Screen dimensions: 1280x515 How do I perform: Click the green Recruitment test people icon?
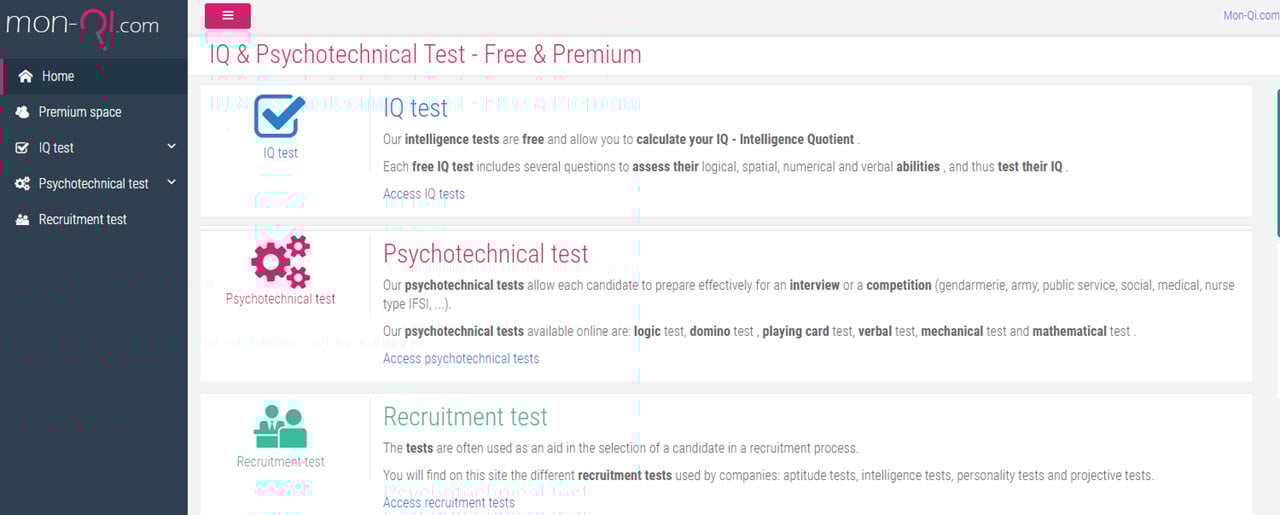(280, 427)
